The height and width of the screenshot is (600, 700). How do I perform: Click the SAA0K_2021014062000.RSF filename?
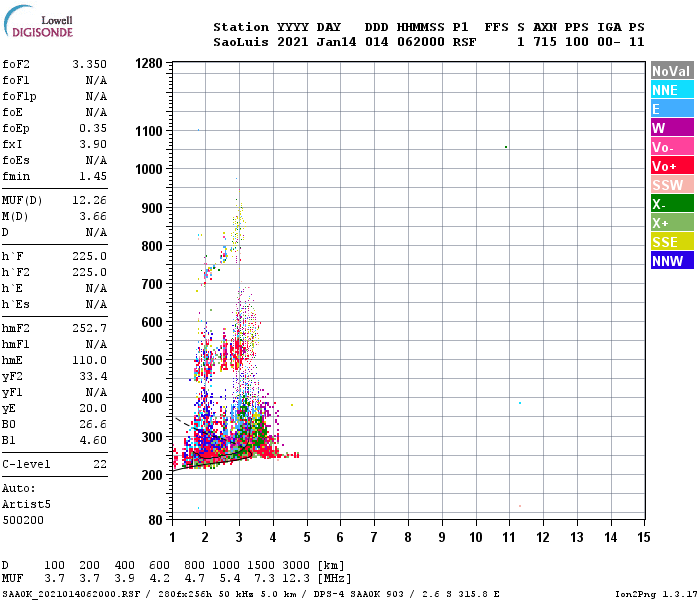(71, 594)
